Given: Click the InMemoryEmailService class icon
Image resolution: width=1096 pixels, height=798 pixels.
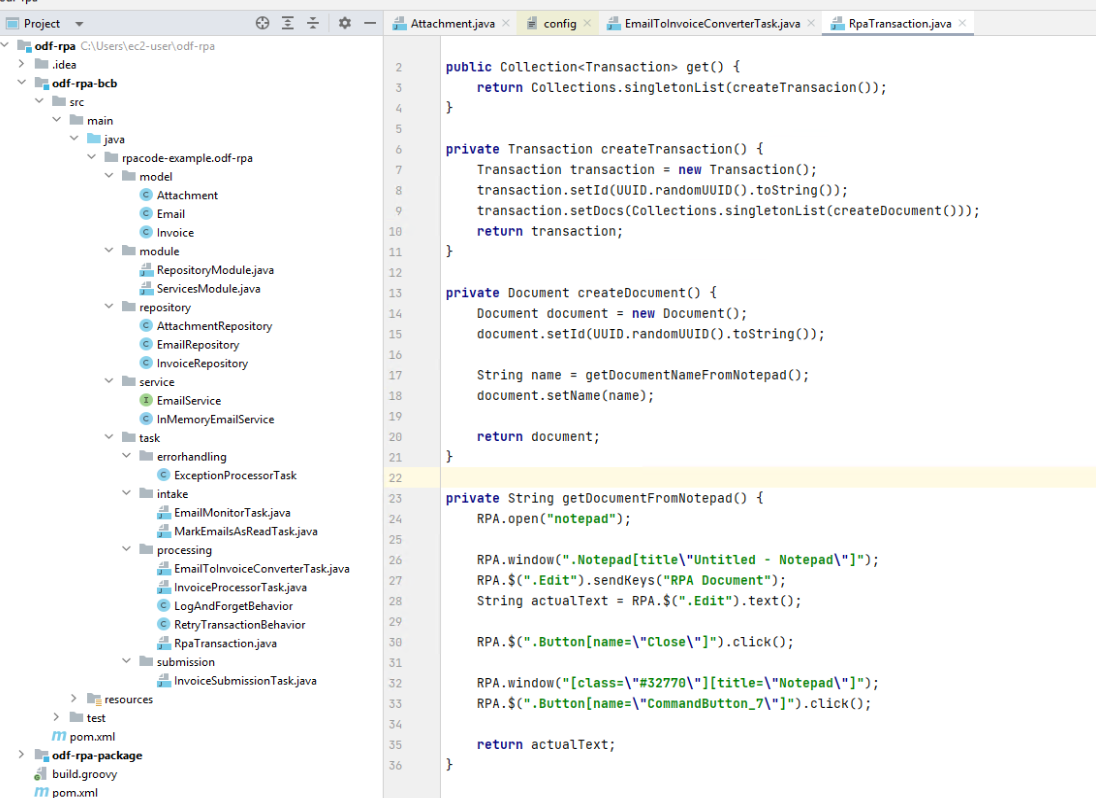Looking at the screenshot, I should [146, 419].
